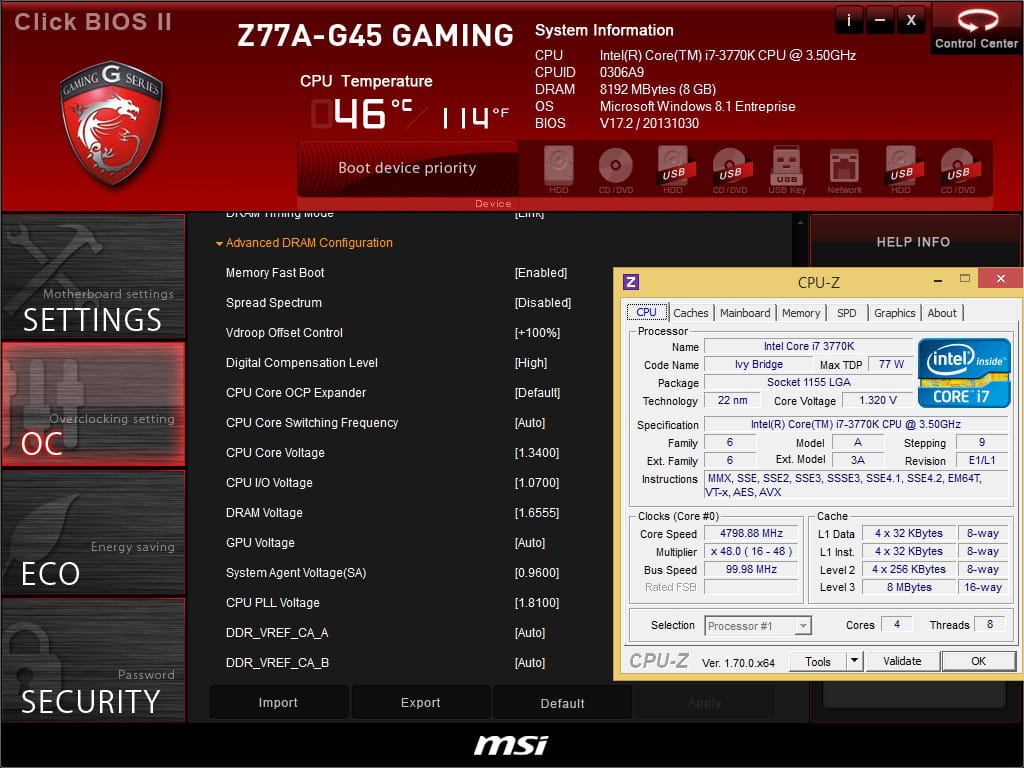
Task: Click the Package value Socket 1155 LGA
Action: tap(808, 382)
